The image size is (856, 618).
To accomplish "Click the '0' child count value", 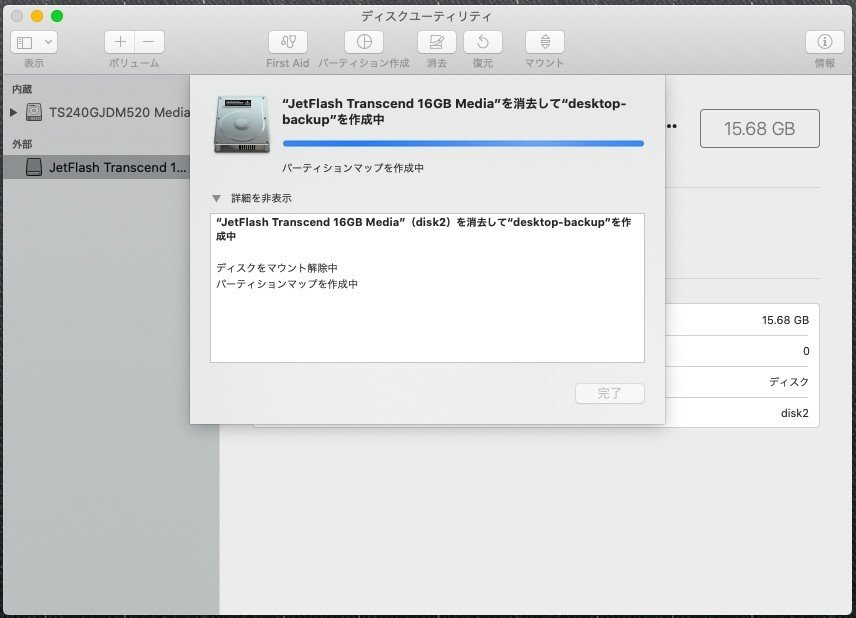I will (806, 351).
